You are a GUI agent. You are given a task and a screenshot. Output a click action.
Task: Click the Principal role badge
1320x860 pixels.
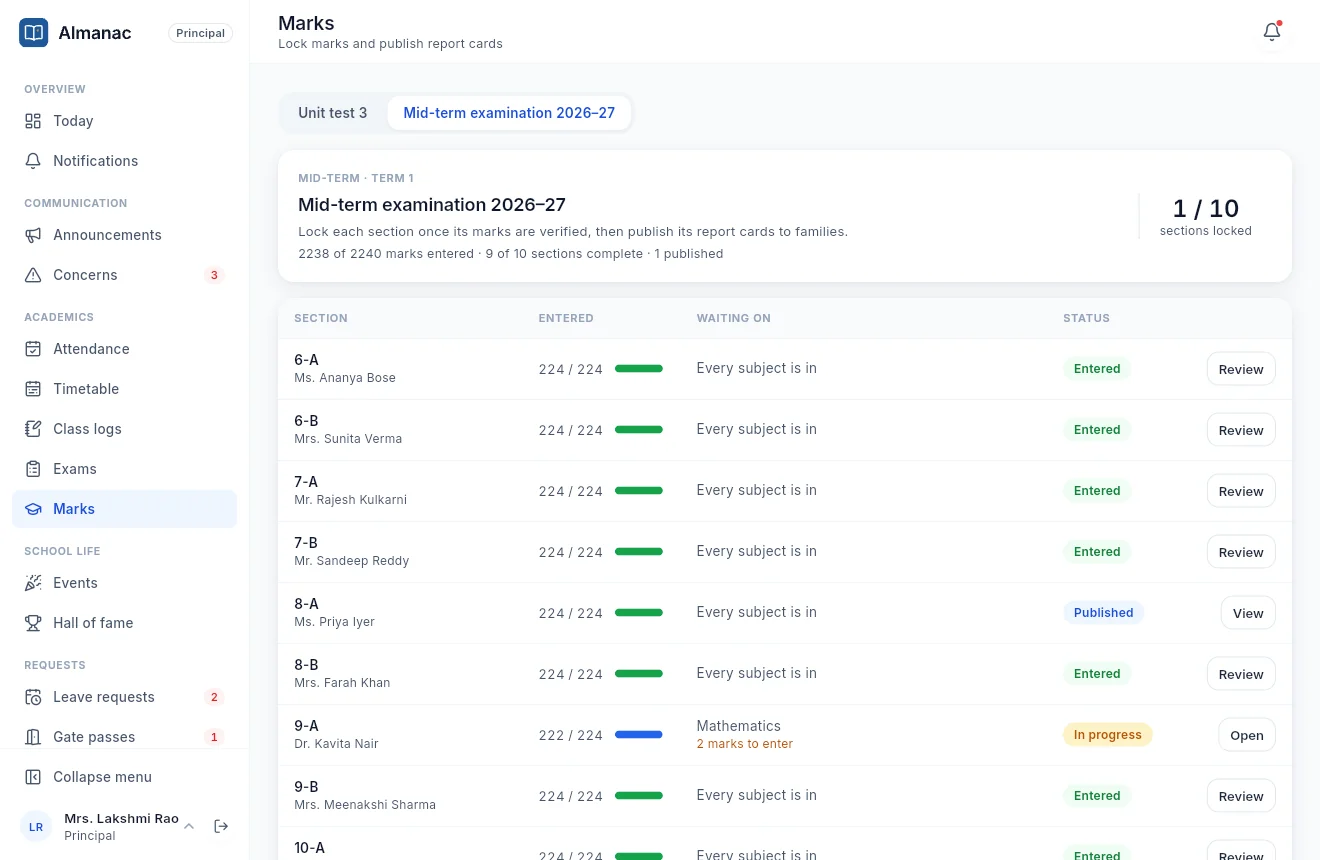200,33
